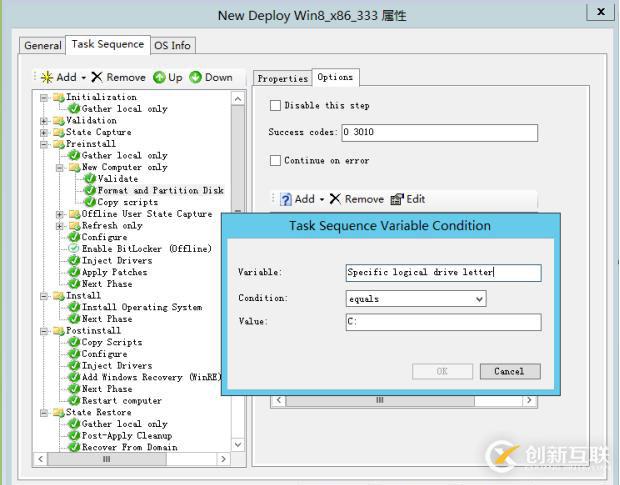Click the New Computer only folder icon
This screenshot has height=485, width=620.
point(74,167)
